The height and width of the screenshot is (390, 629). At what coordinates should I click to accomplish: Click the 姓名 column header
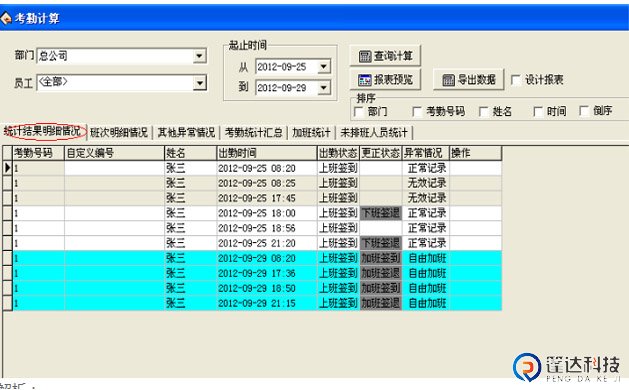[191, 153]
